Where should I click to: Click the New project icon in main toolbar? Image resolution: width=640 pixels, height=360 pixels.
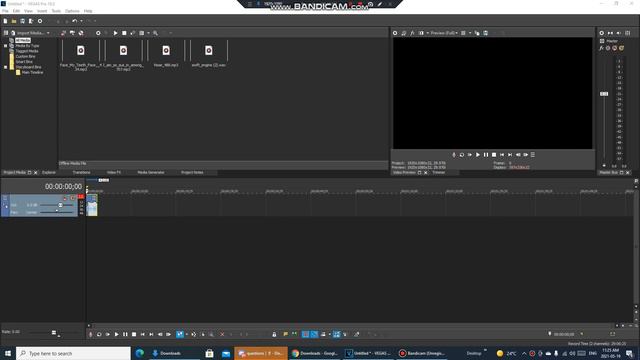(x=5, y=21)
